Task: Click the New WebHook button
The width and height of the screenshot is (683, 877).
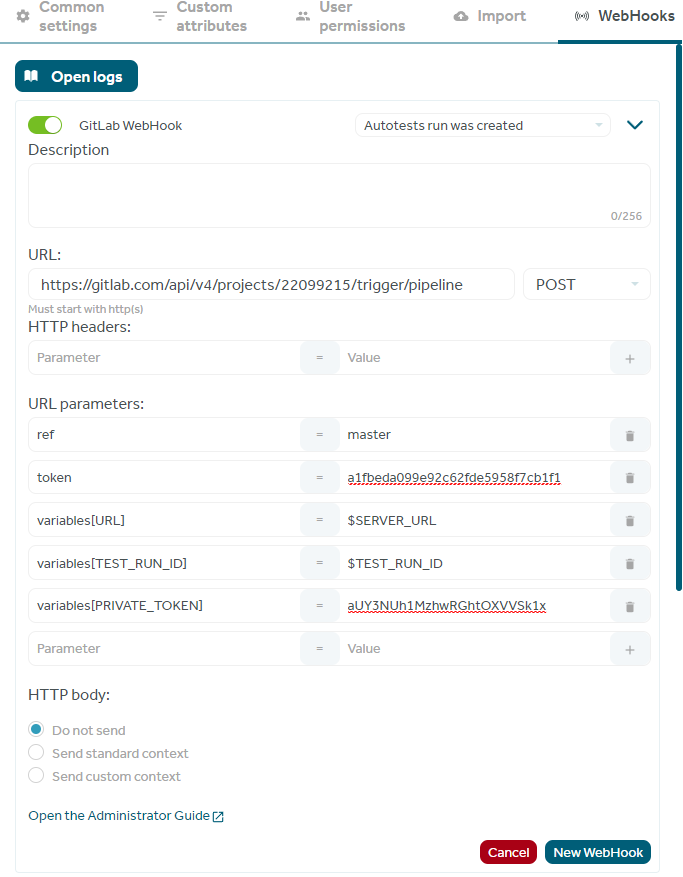Action: (x=598, y=852)
